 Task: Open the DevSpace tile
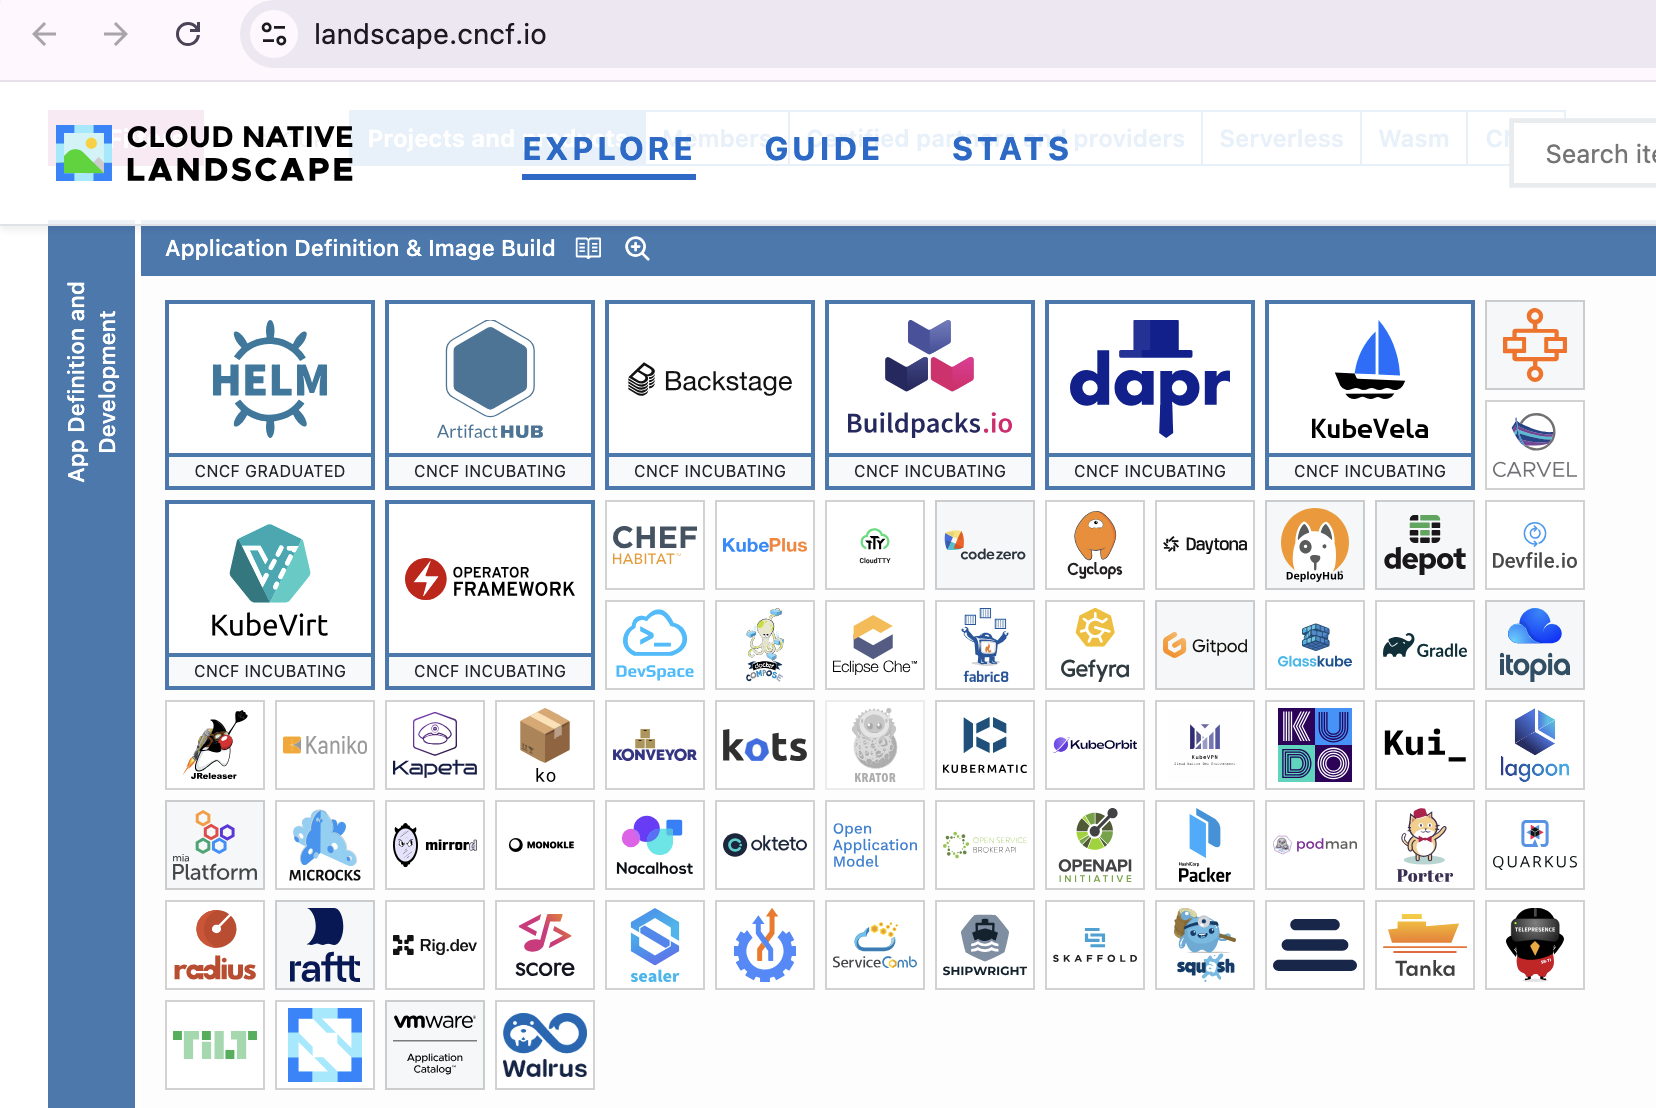655,645
